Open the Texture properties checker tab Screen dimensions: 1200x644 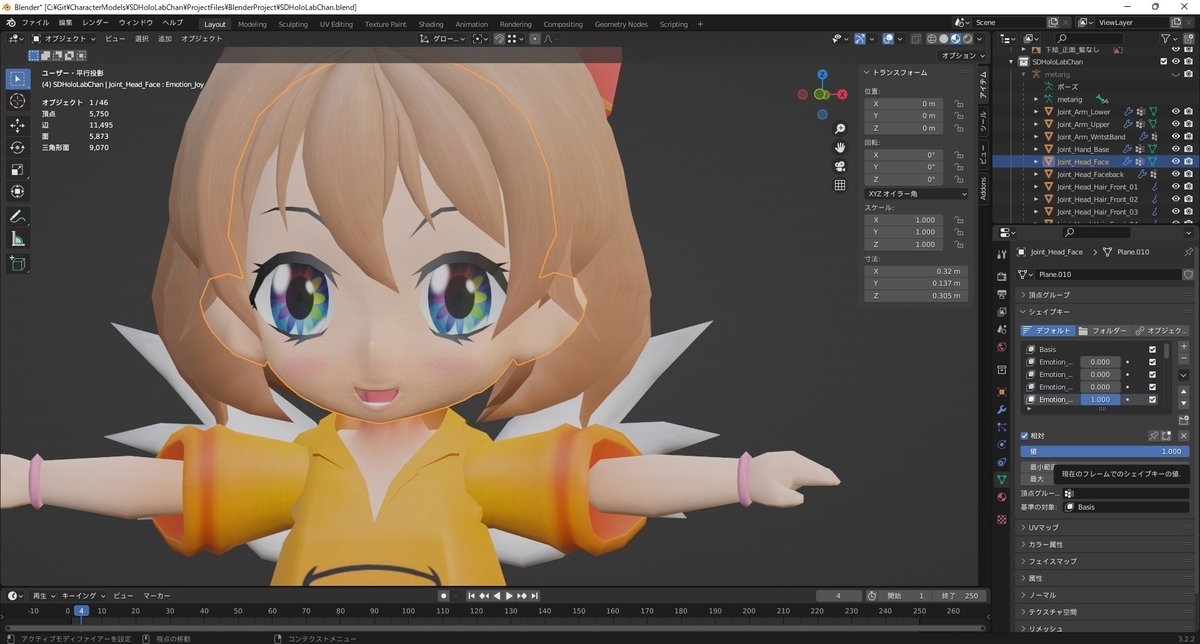1002,520
